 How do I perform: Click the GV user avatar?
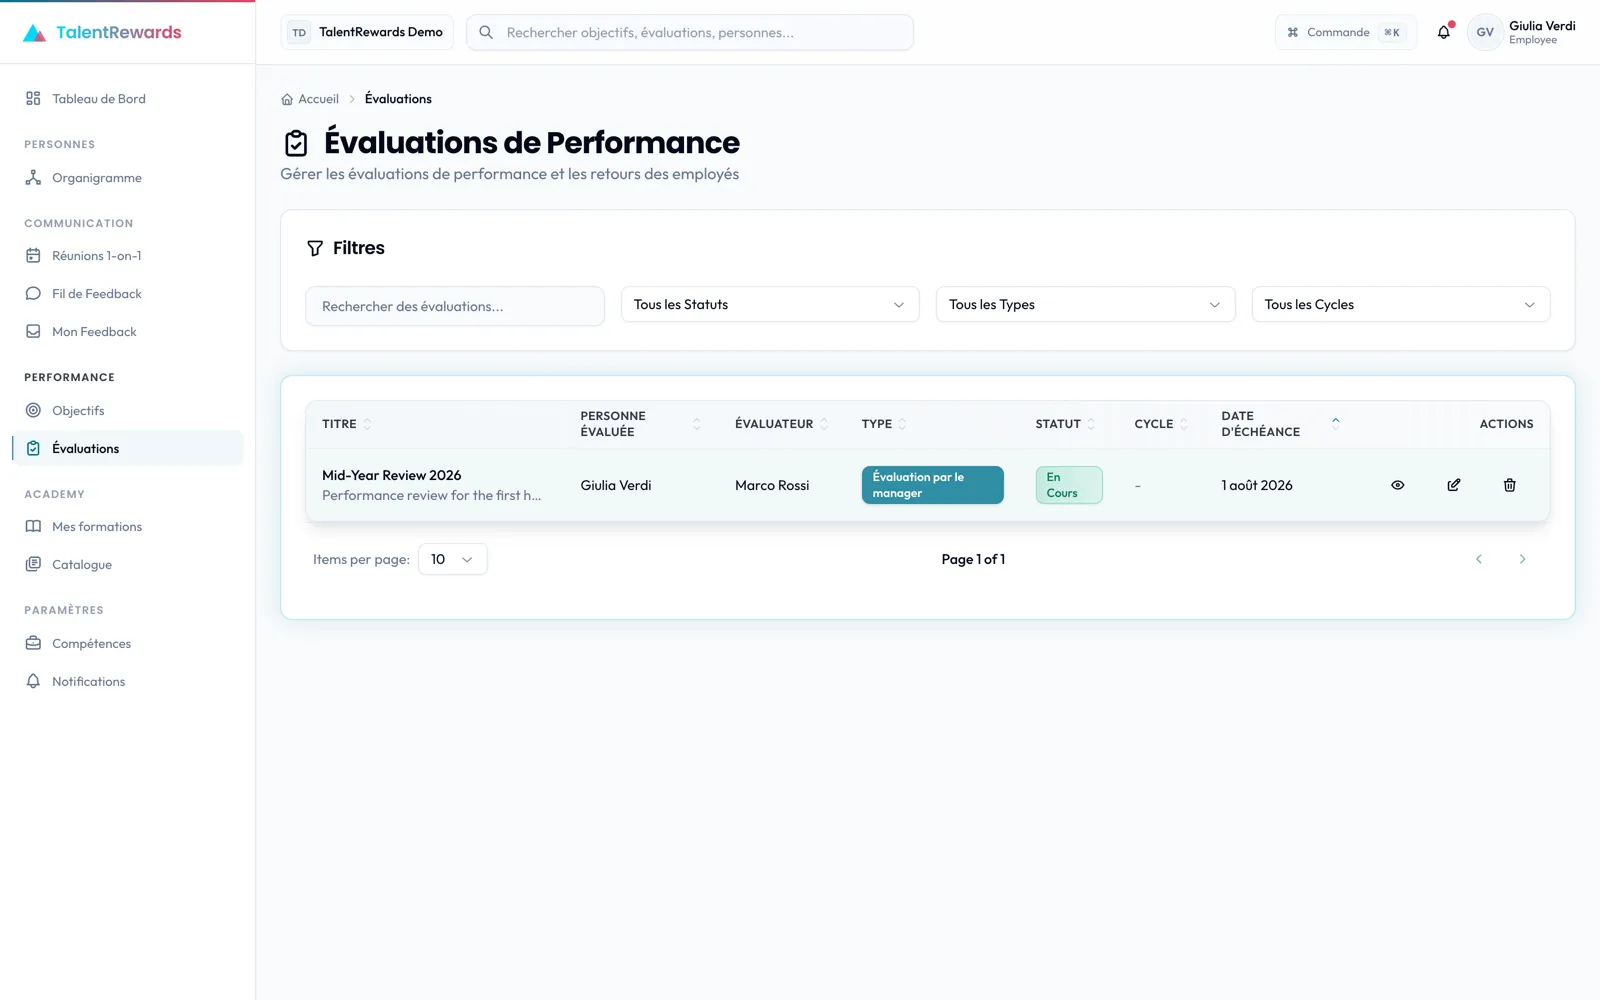pos(1485,32)
